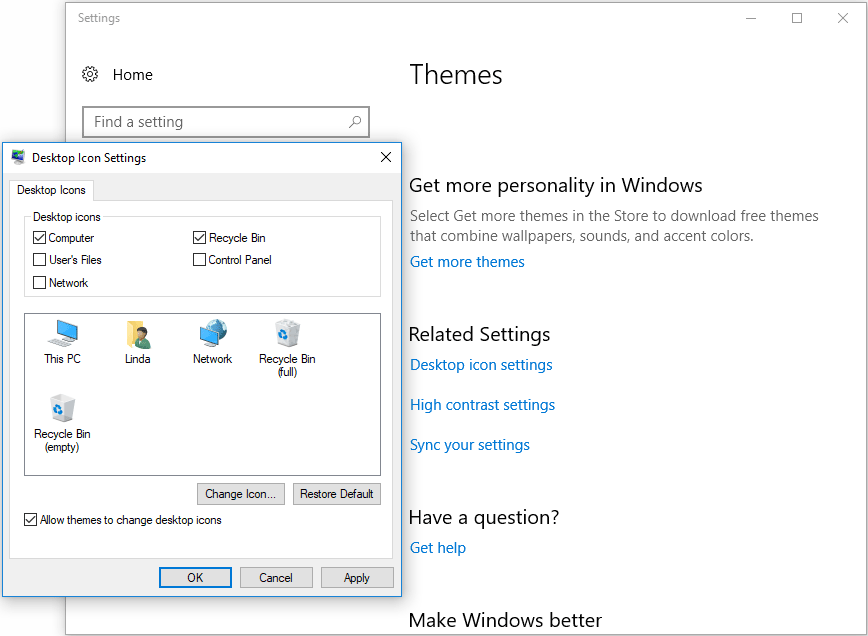
Task: Click the Find a setting search box
Action: coord(226,122)
